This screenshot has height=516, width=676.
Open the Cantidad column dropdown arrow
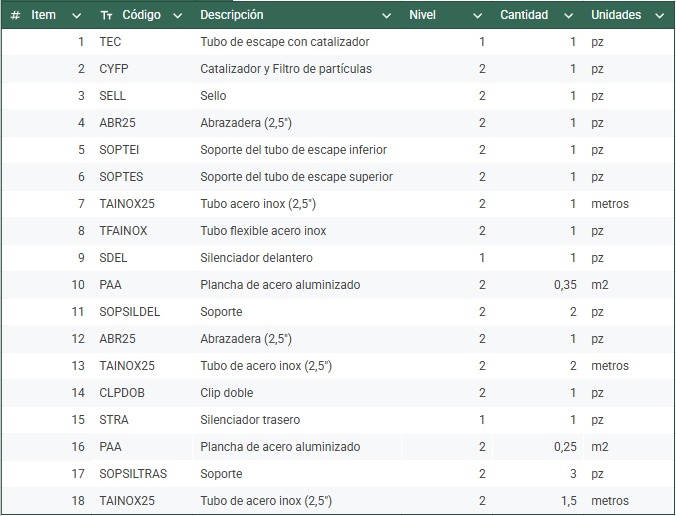click(568, 16)
